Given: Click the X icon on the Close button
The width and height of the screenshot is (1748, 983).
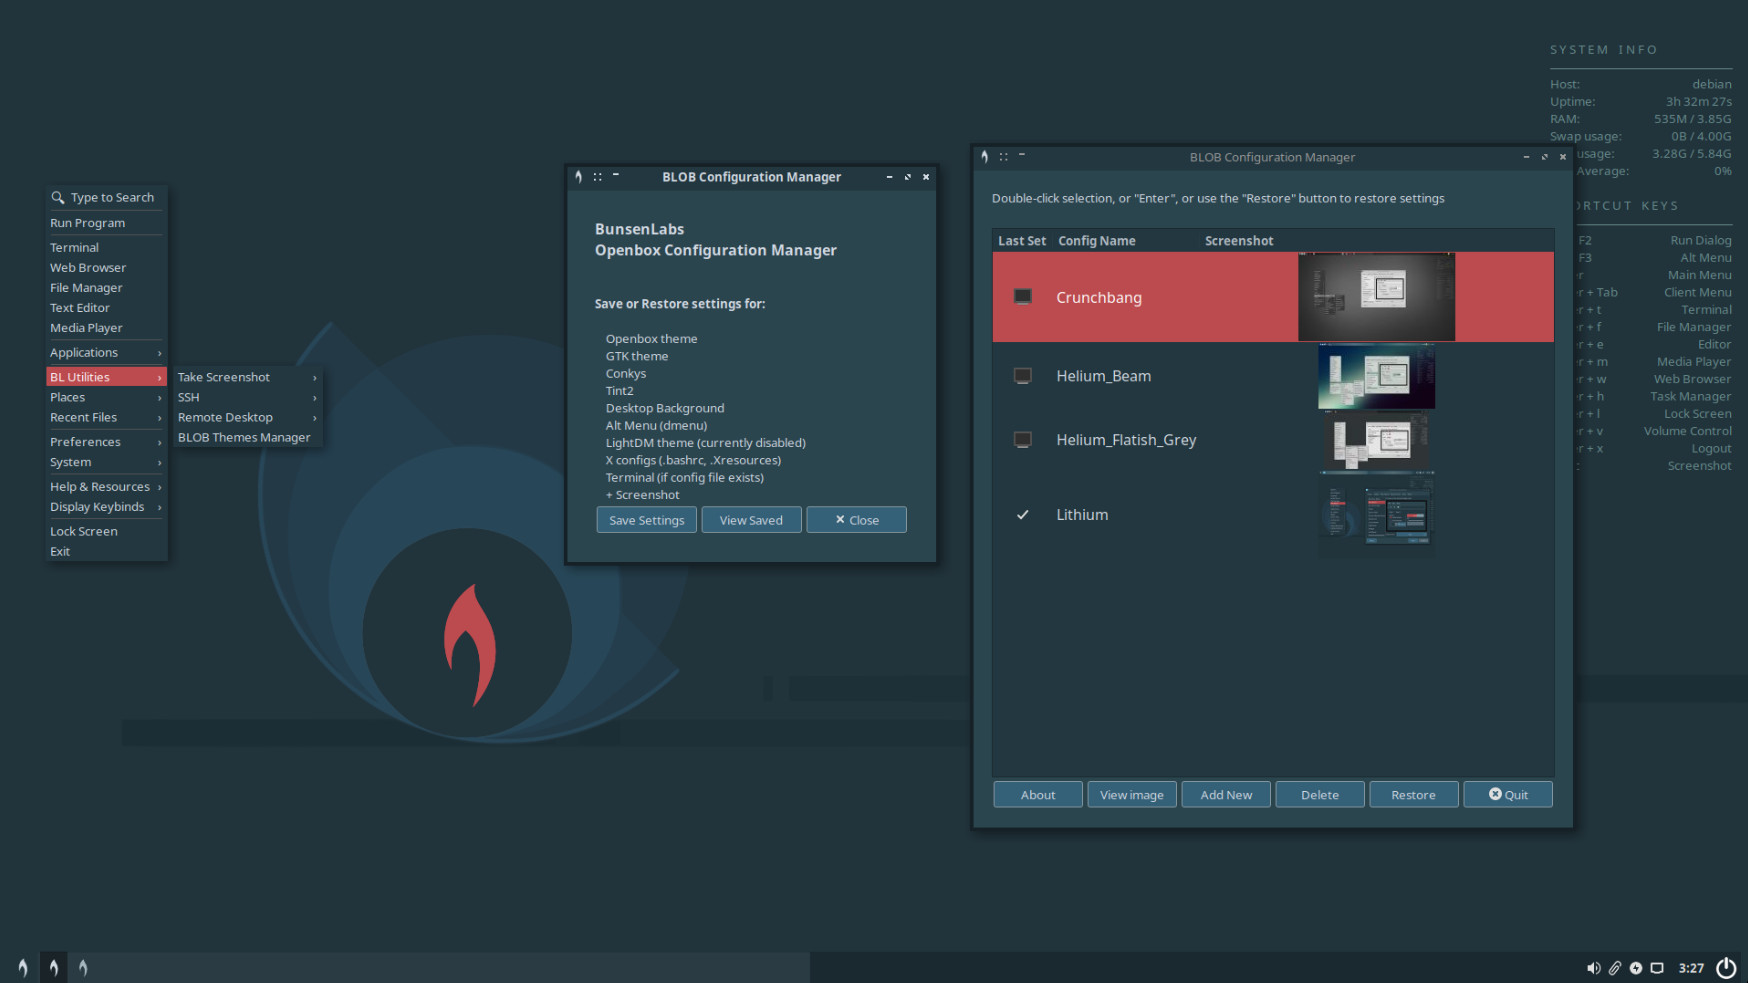Looking at the screenshot, I should tap(840, 519).
